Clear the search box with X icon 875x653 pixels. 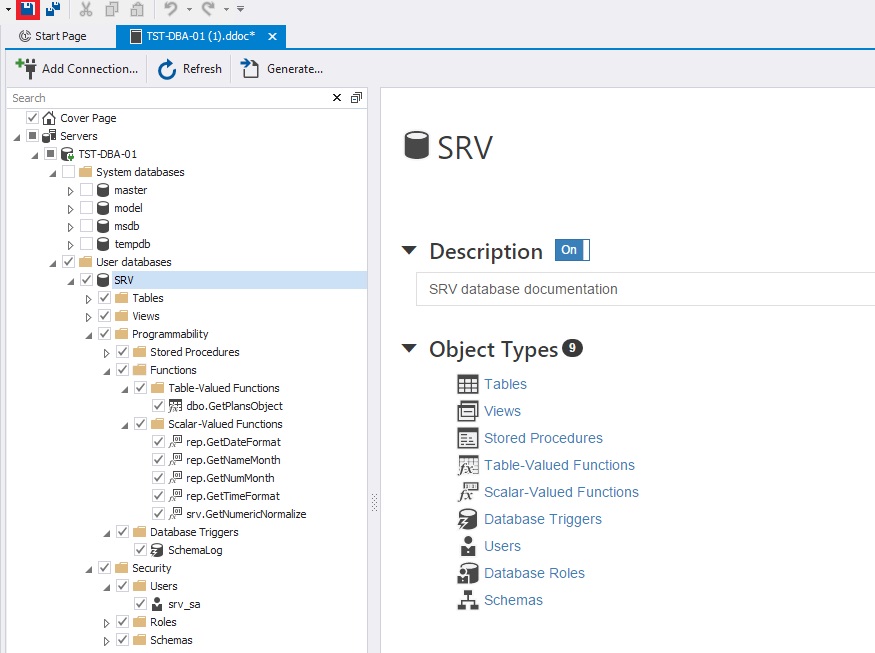(x=337, y=98)
